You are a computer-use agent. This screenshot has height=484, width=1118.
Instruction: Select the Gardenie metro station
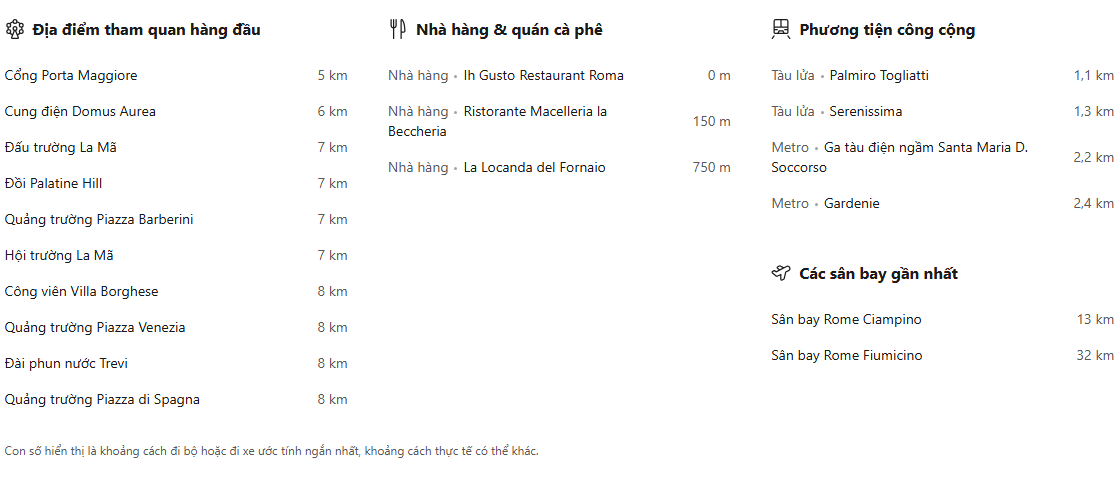(852, 204)
